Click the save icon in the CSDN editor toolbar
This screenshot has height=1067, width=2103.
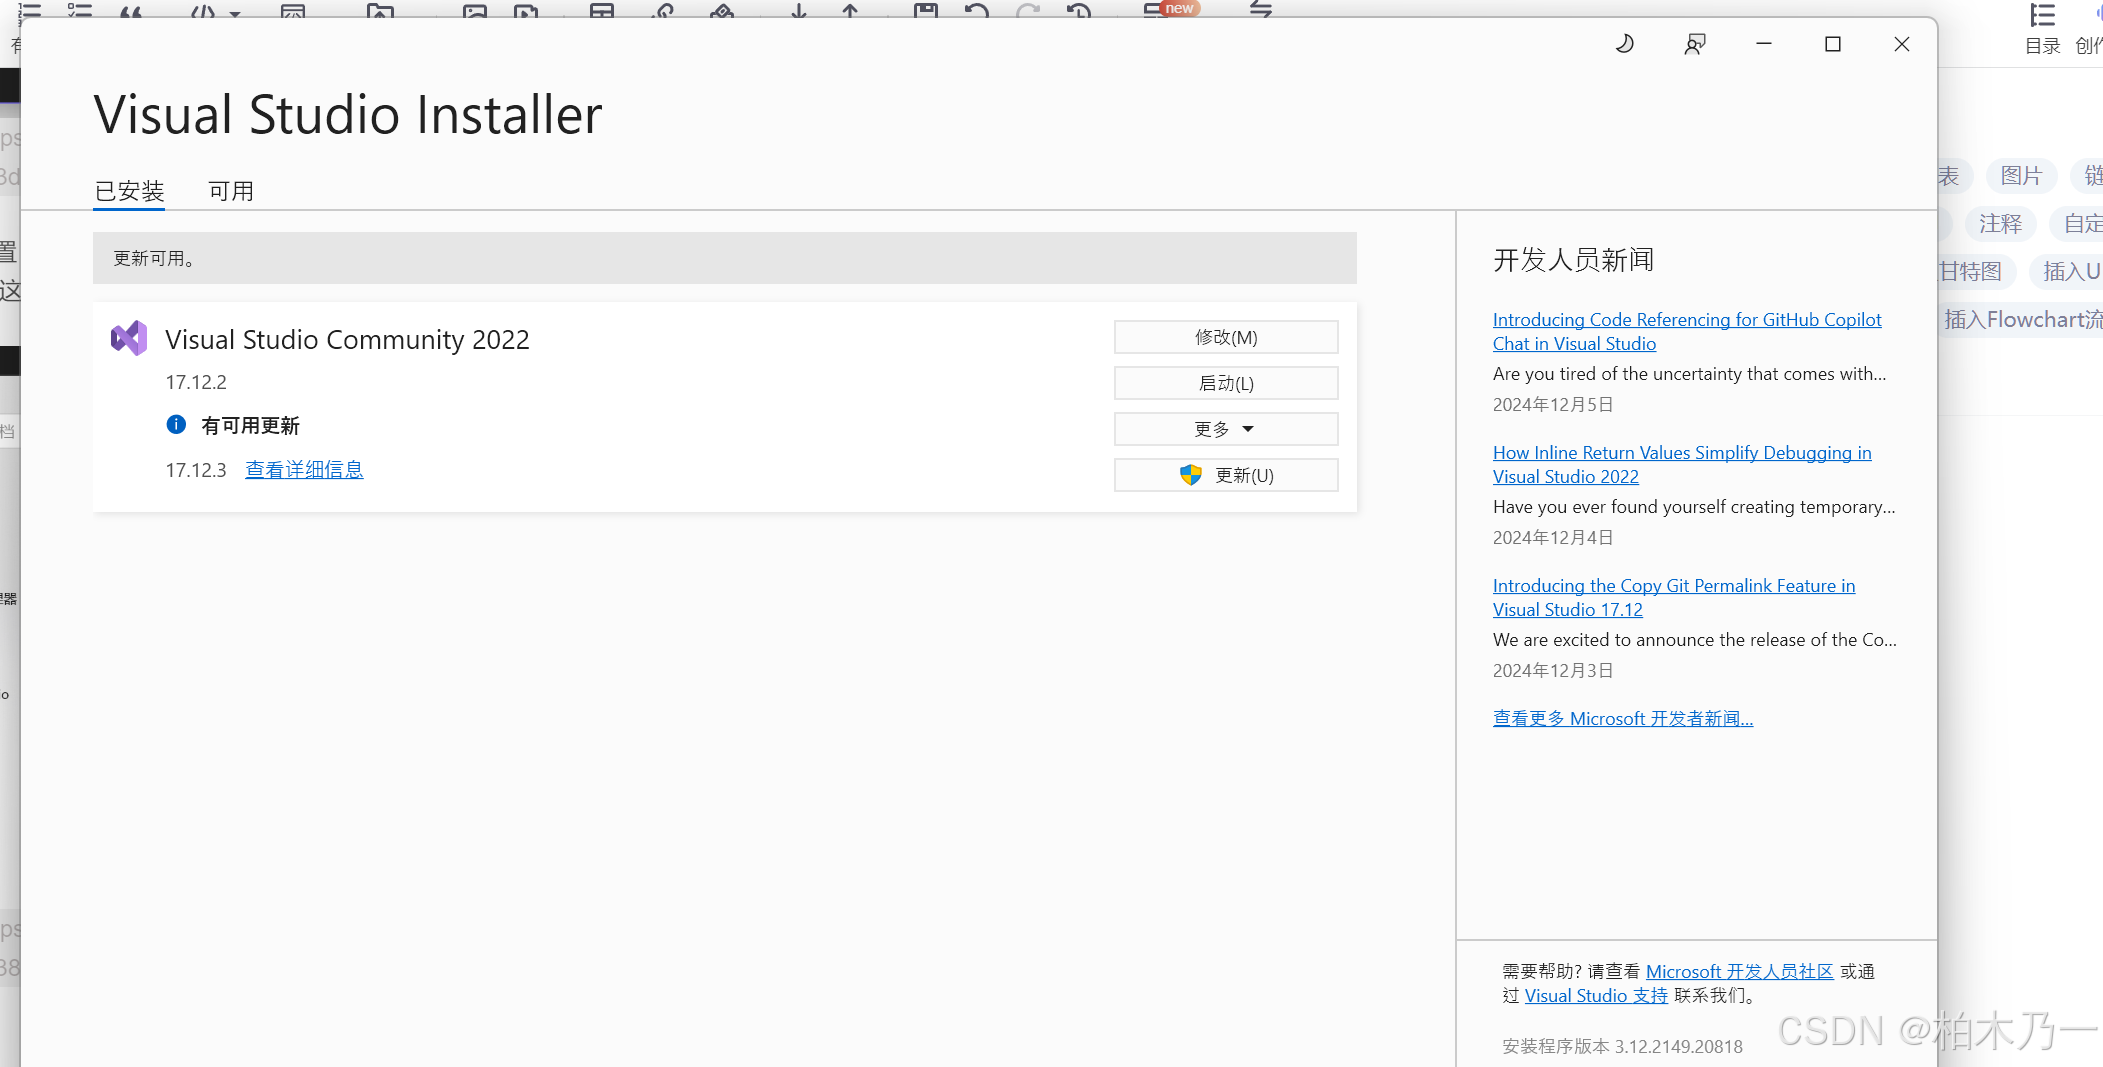point(926,10)
